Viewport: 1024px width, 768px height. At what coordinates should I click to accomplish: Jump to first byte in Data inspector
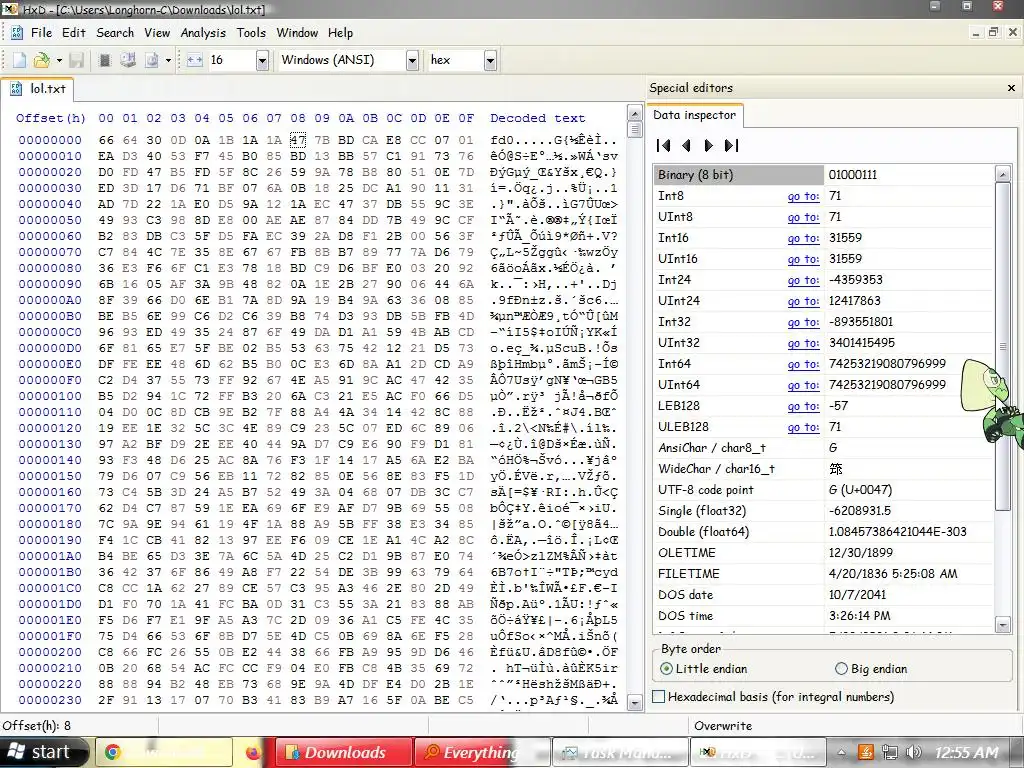[664, 146]
